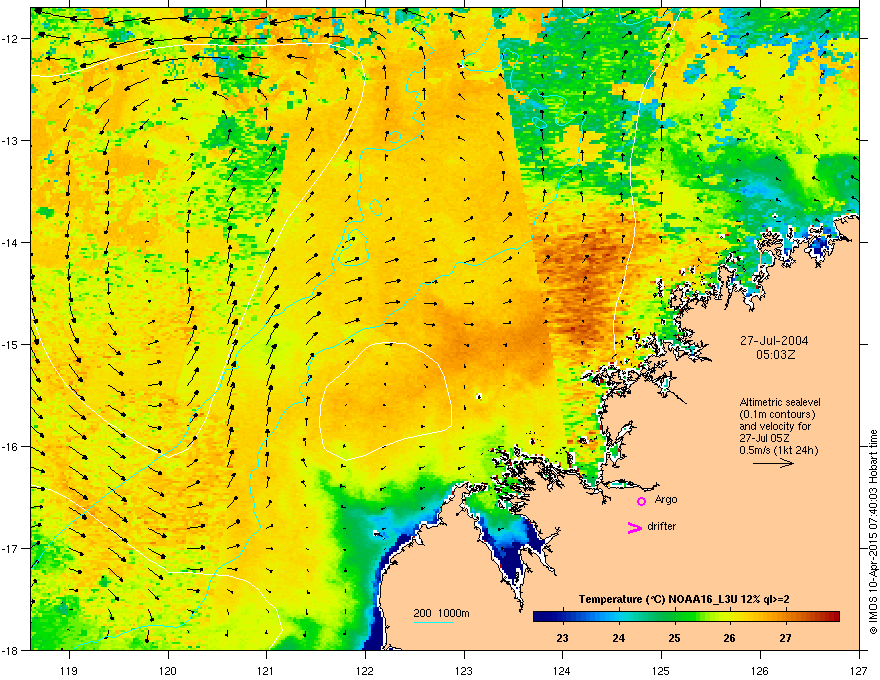Click the longitude axis label 124

click(562, 671)
